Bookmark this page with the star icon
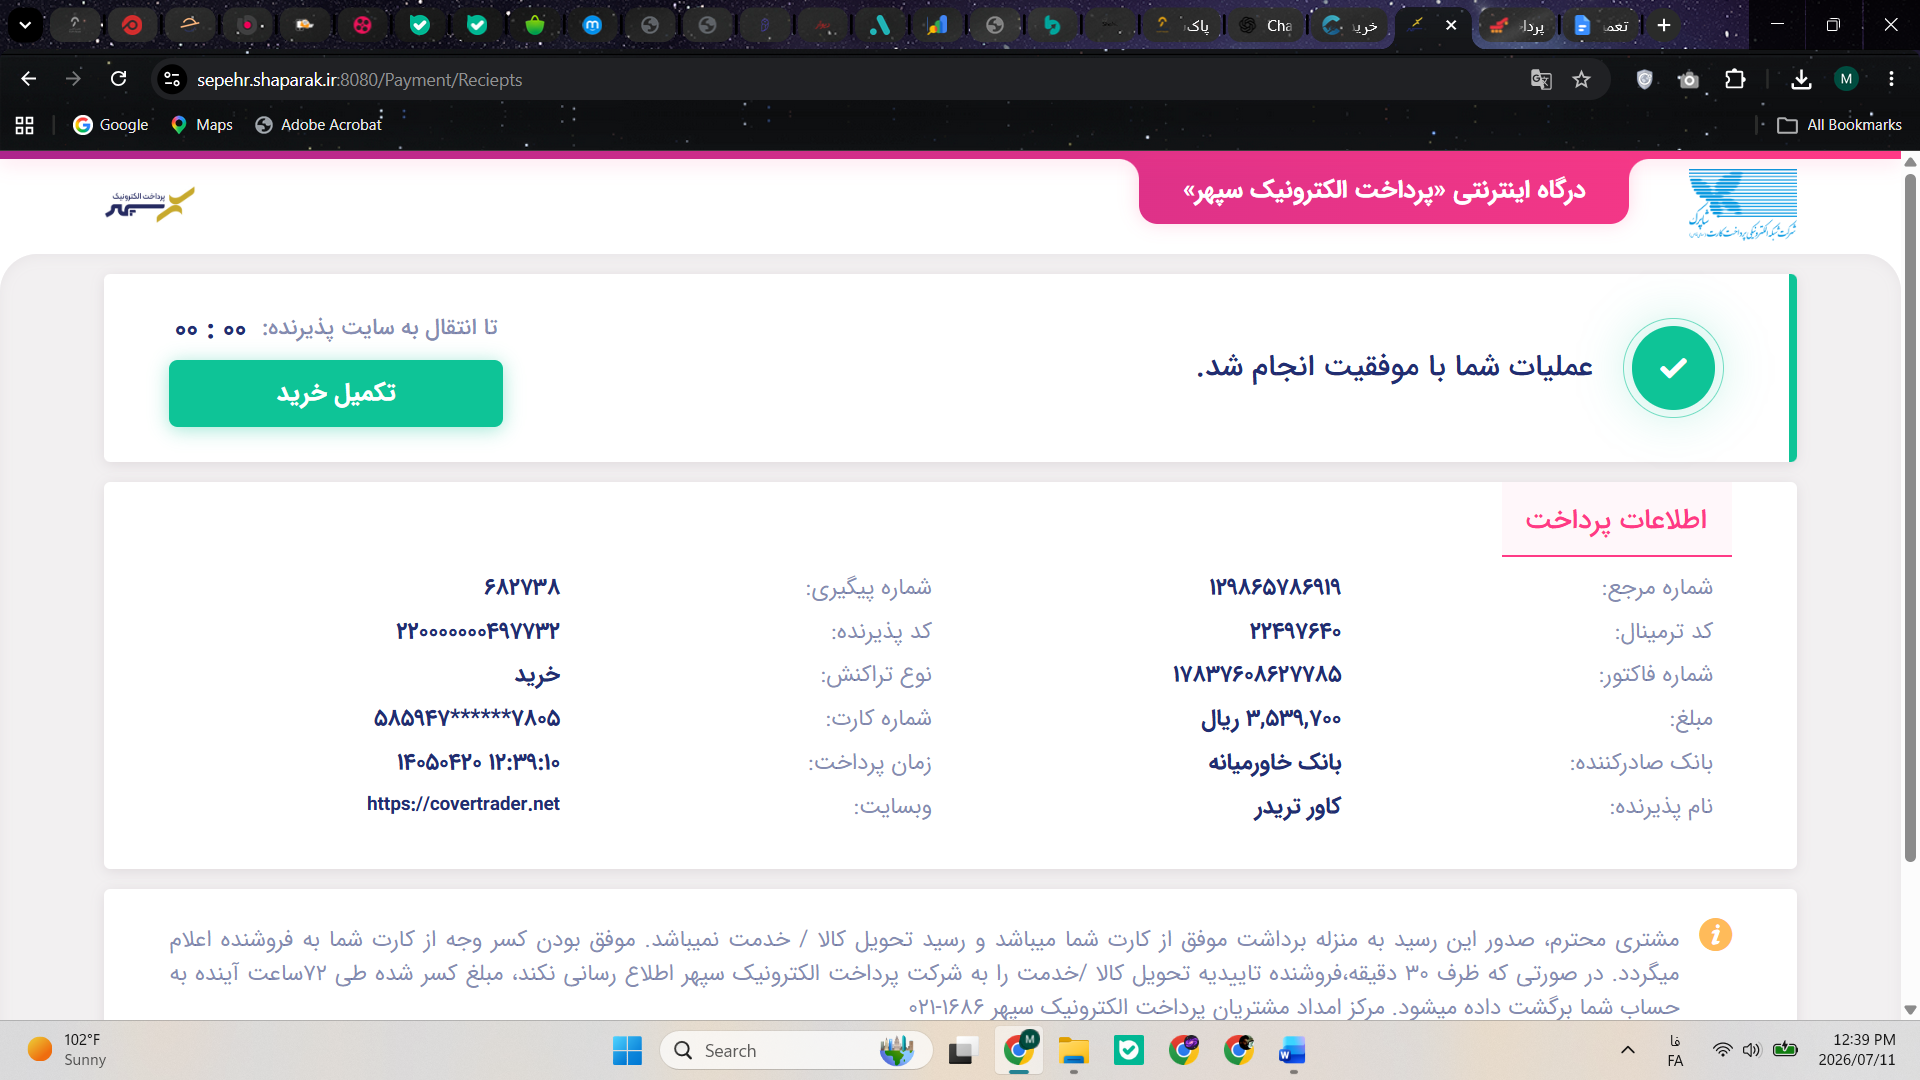1920x1080 pixels. pos(1581,80)
